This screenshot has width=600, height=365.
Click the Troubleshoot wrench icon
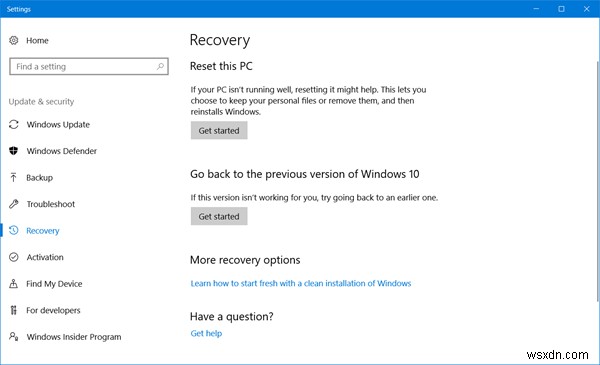tap(14, 204)
